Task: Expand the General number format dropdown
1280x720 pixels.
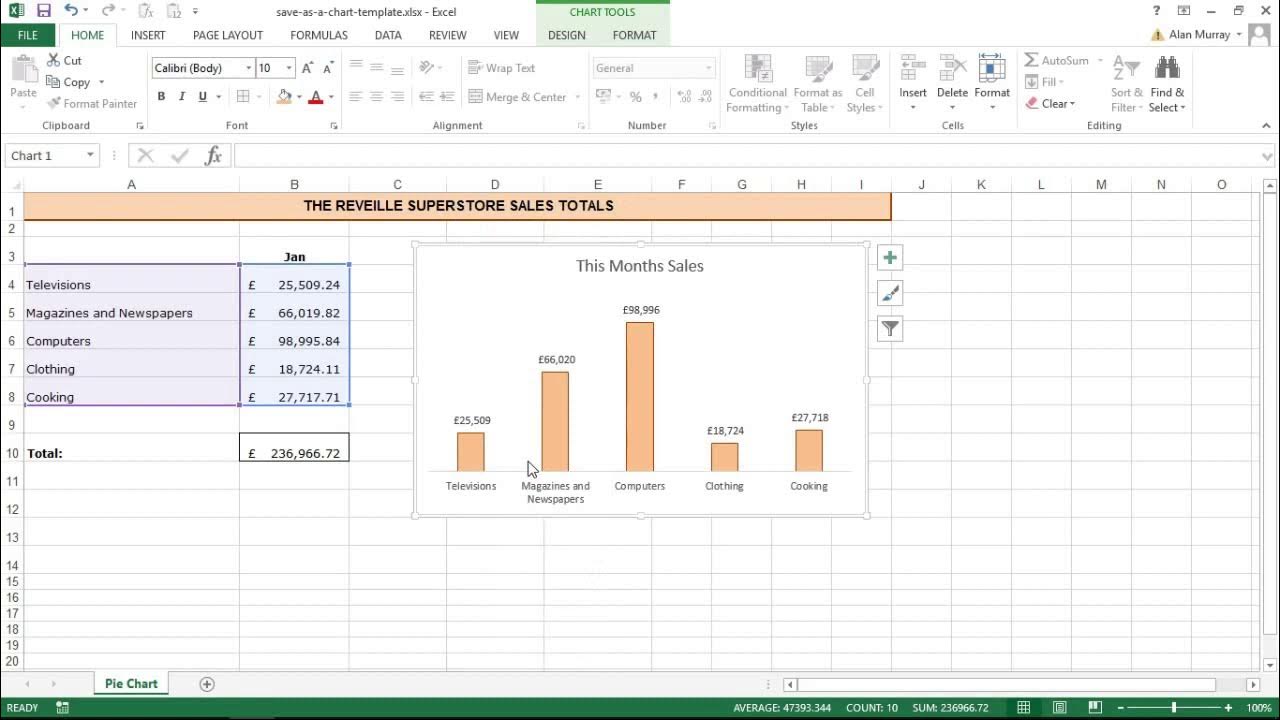Action: [x=709, y=68]
